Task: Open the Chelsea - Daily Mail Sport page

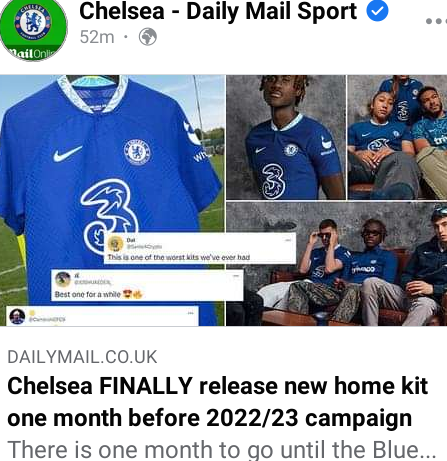Action: click(218, 11)
